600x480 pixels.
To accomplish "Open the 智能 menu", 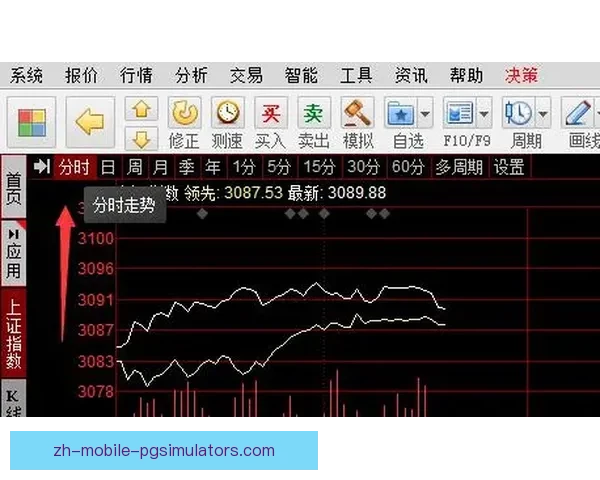I will (x=301, y=75).
